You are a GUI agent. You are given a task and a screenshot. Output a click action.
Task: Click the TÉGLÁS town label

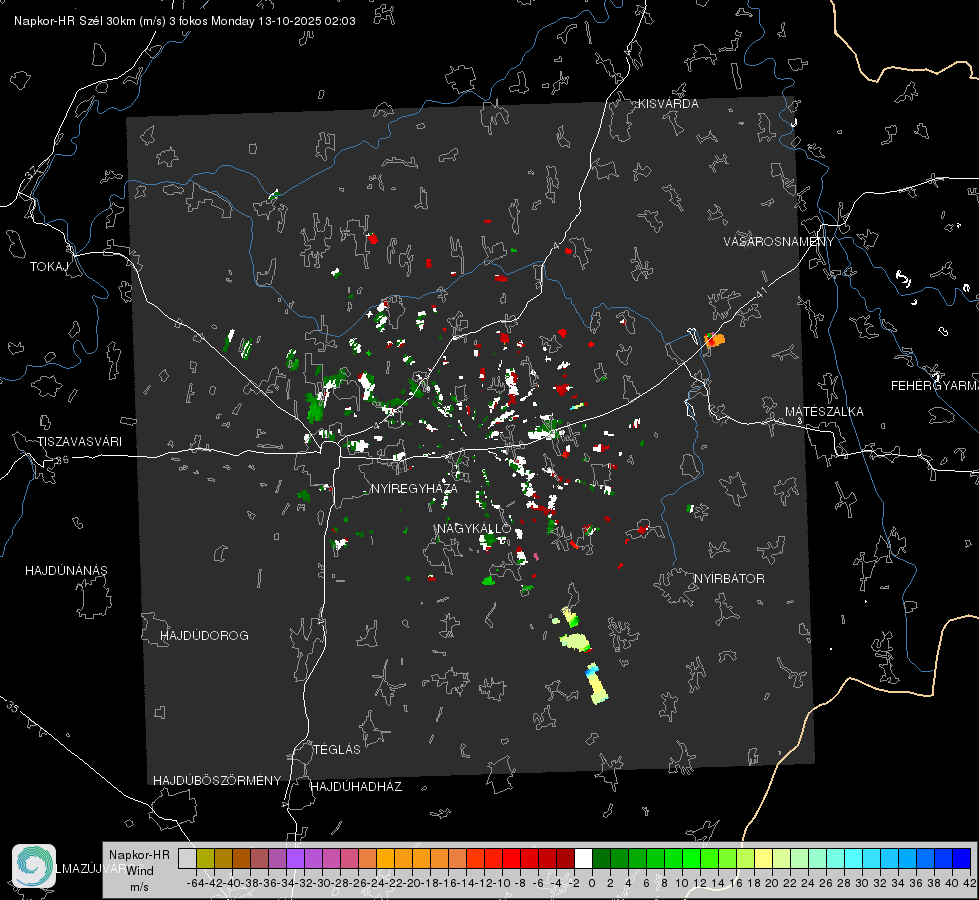pos(337,749)
